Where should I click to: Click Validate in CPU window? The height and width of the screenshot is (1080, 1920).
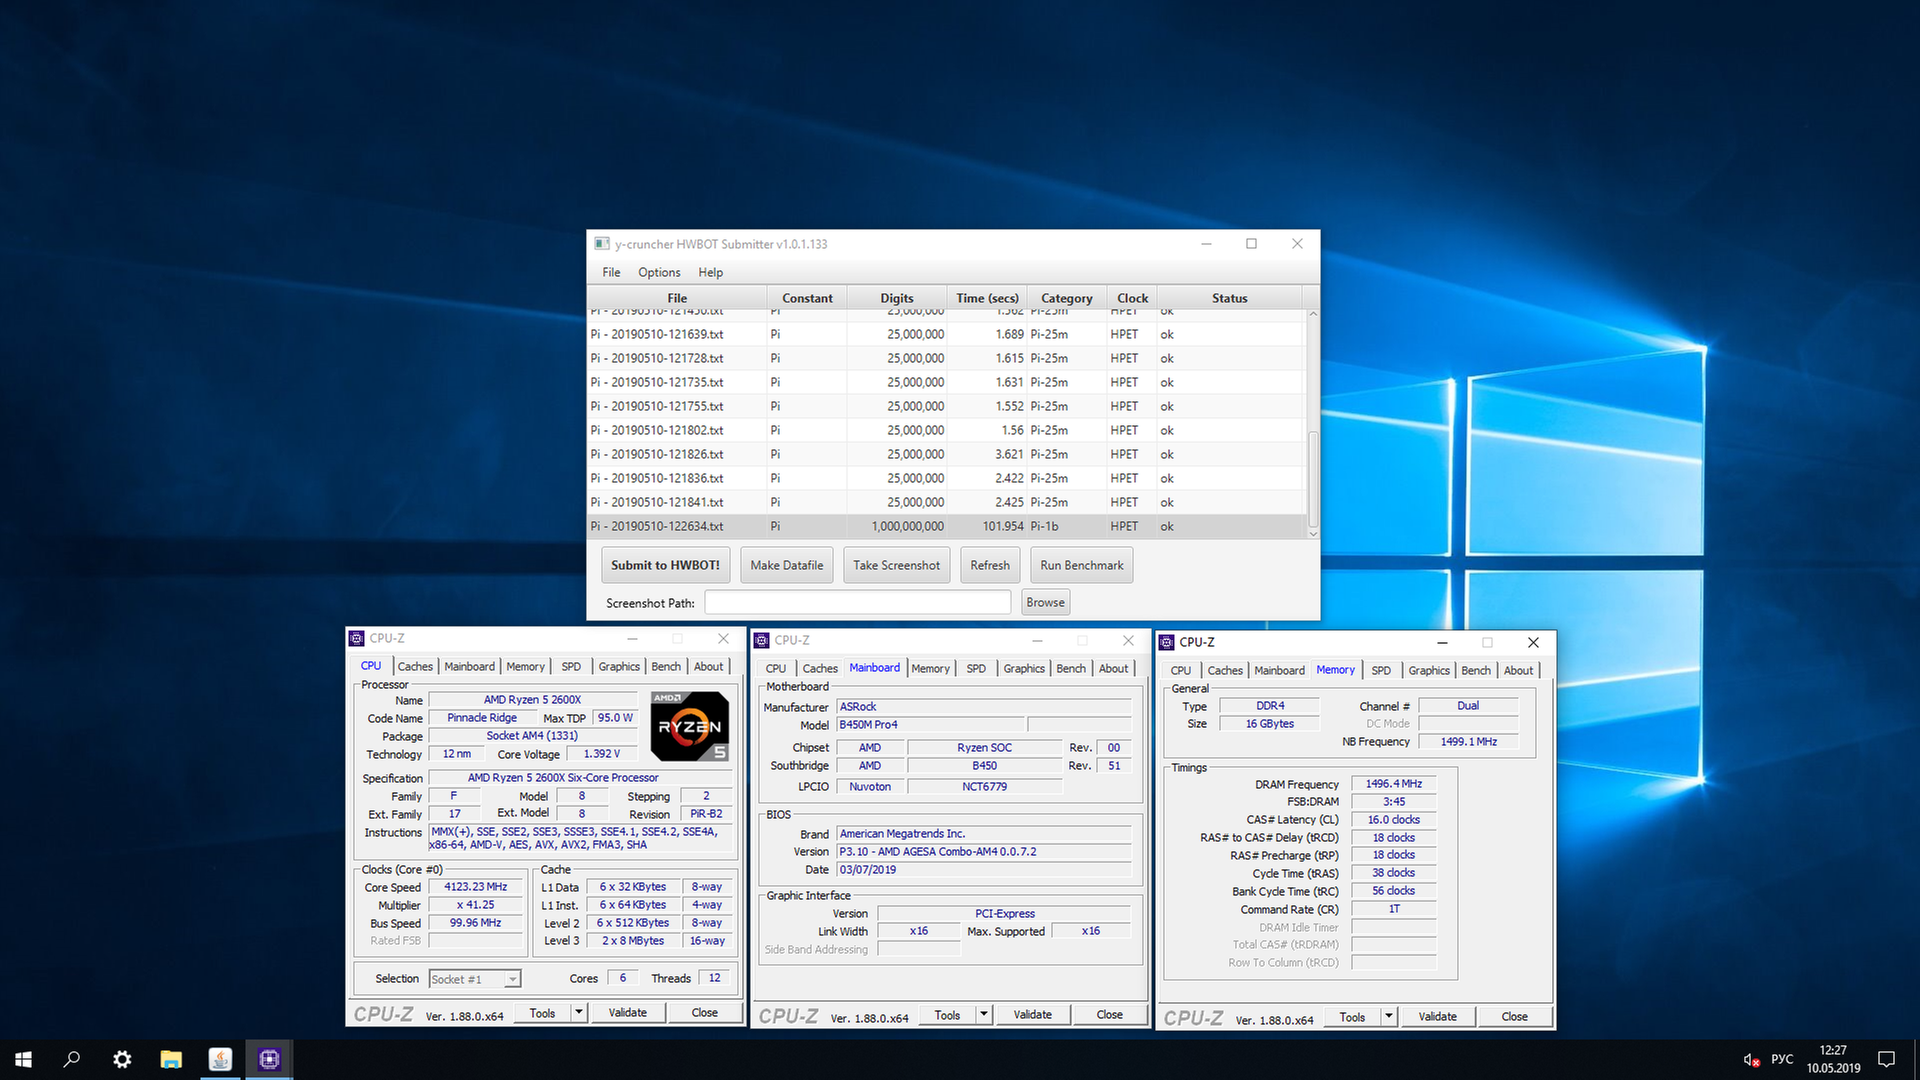628,1013
